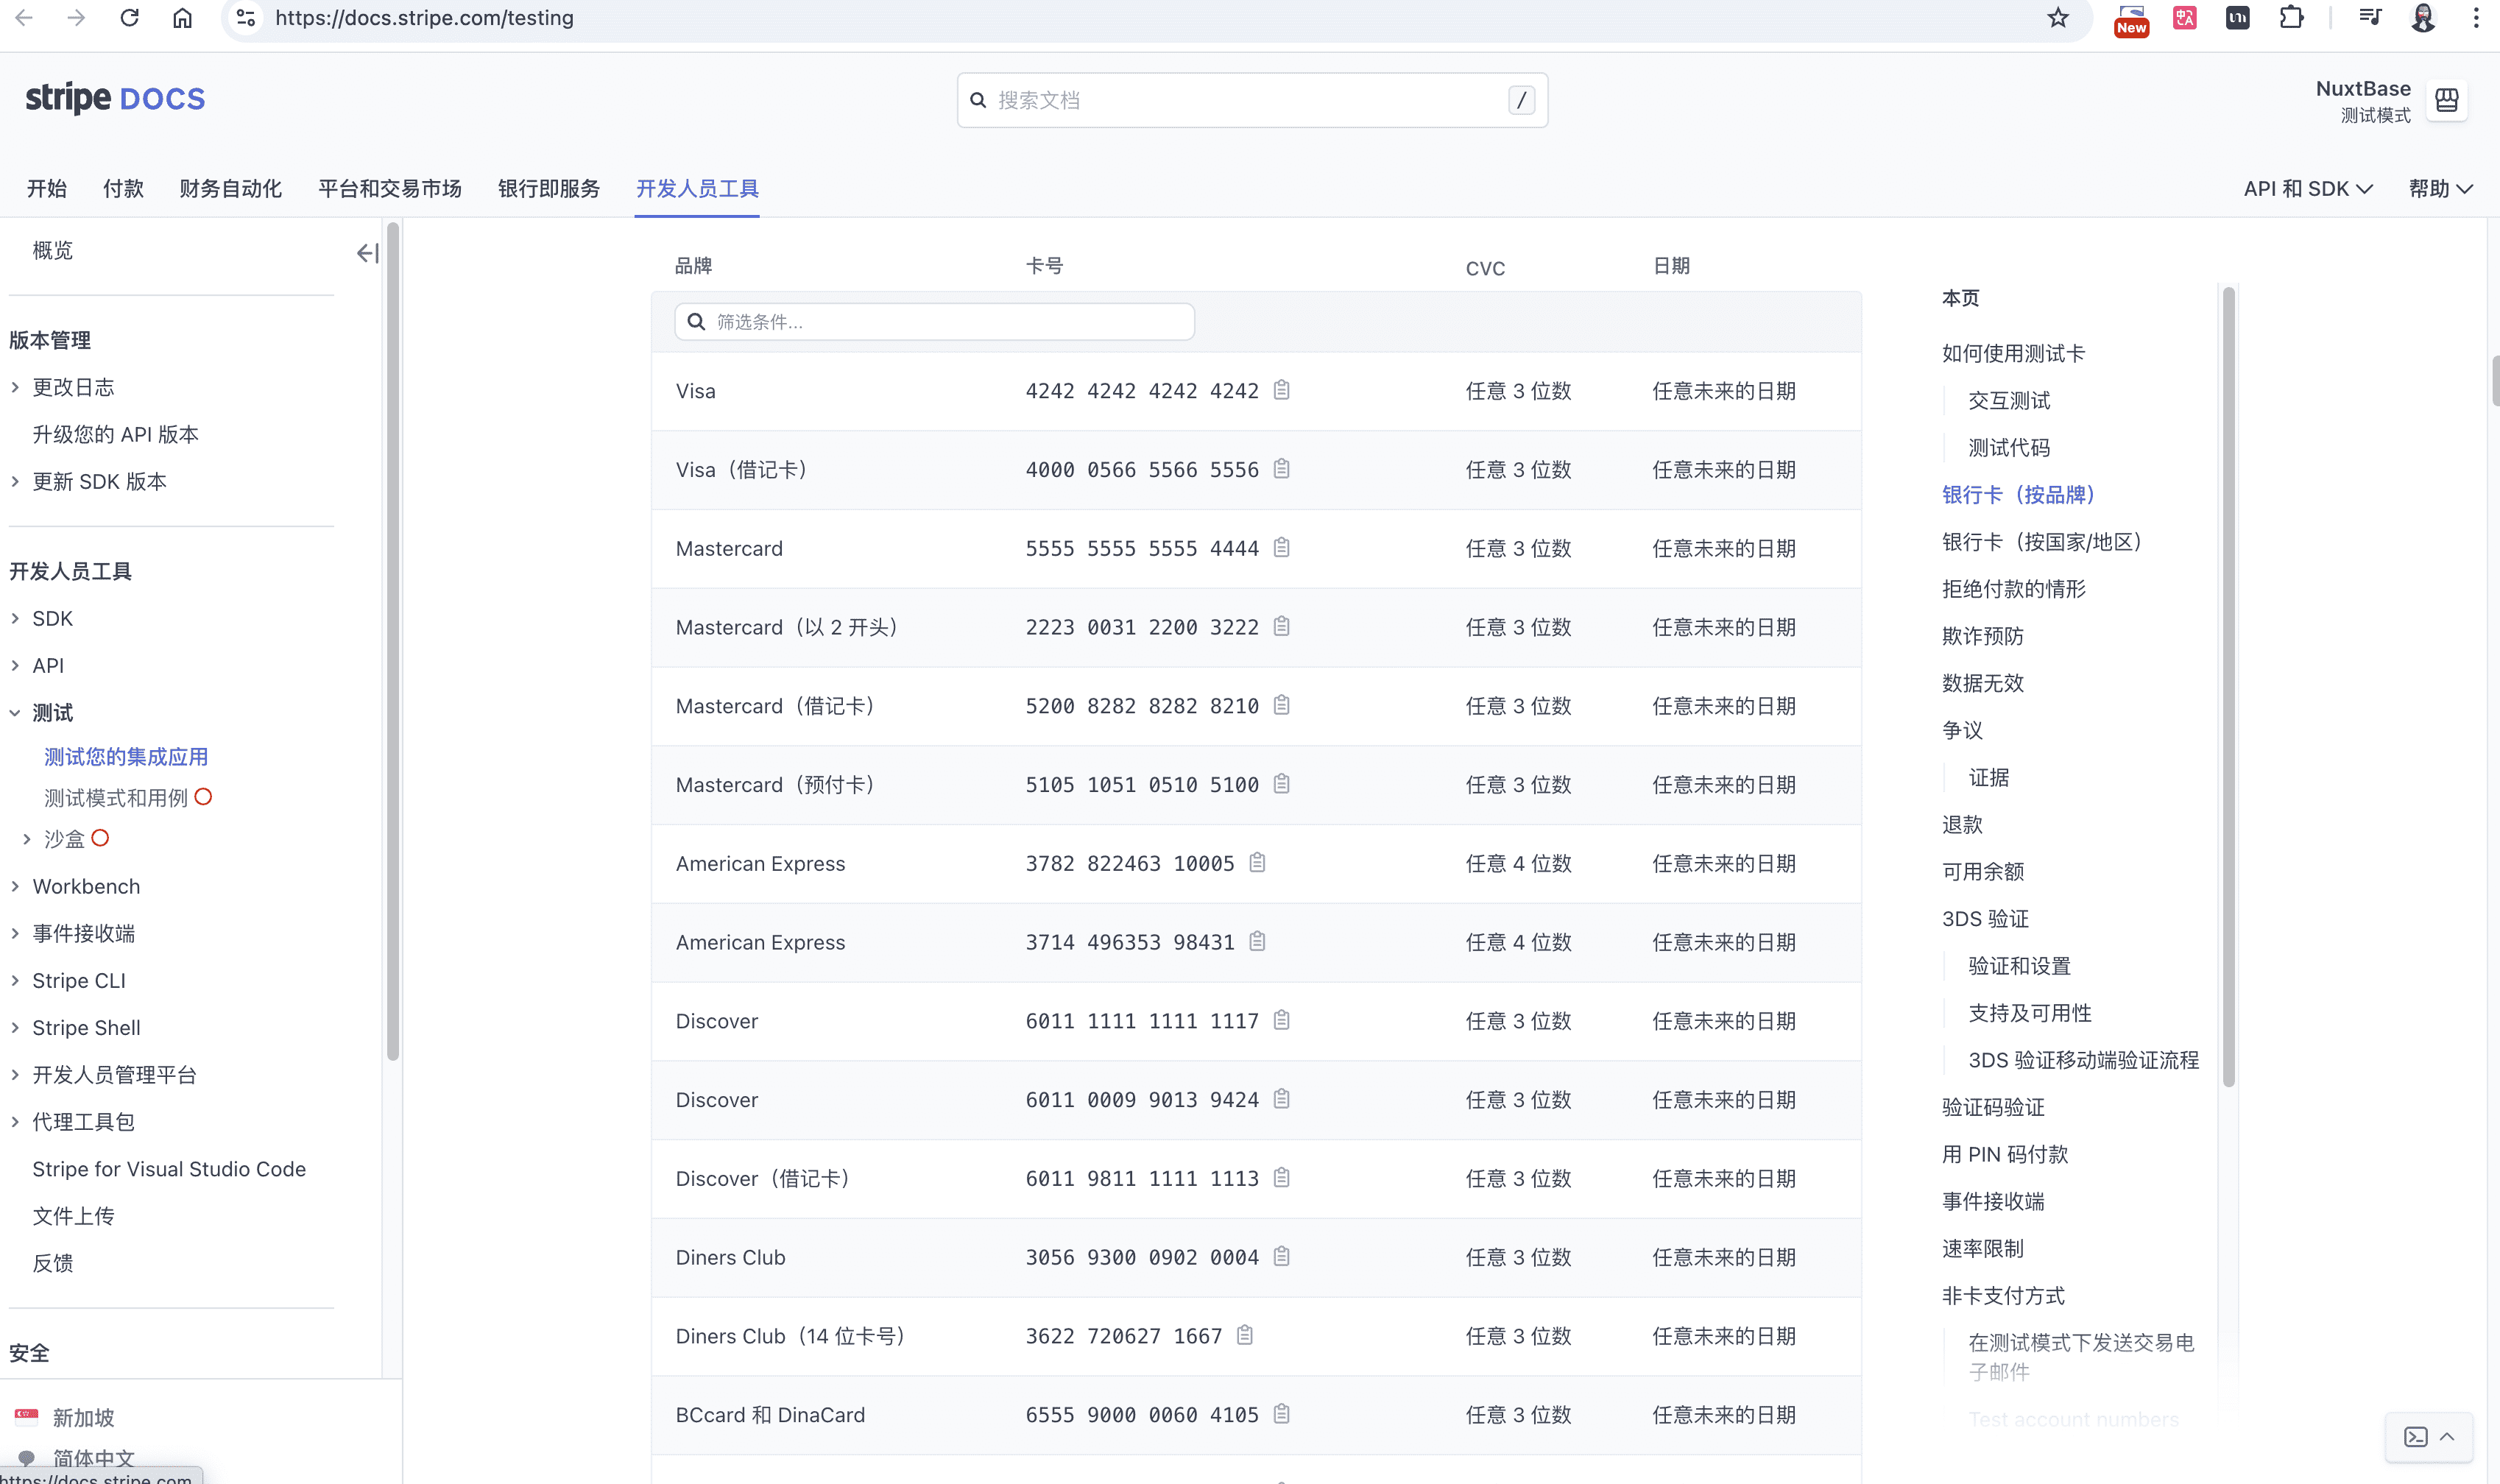The height and width of the screenshot is (1484, 2500).
Task: Copy BCcard DinaCard 6555 9000 number
Action: 1281,1415
